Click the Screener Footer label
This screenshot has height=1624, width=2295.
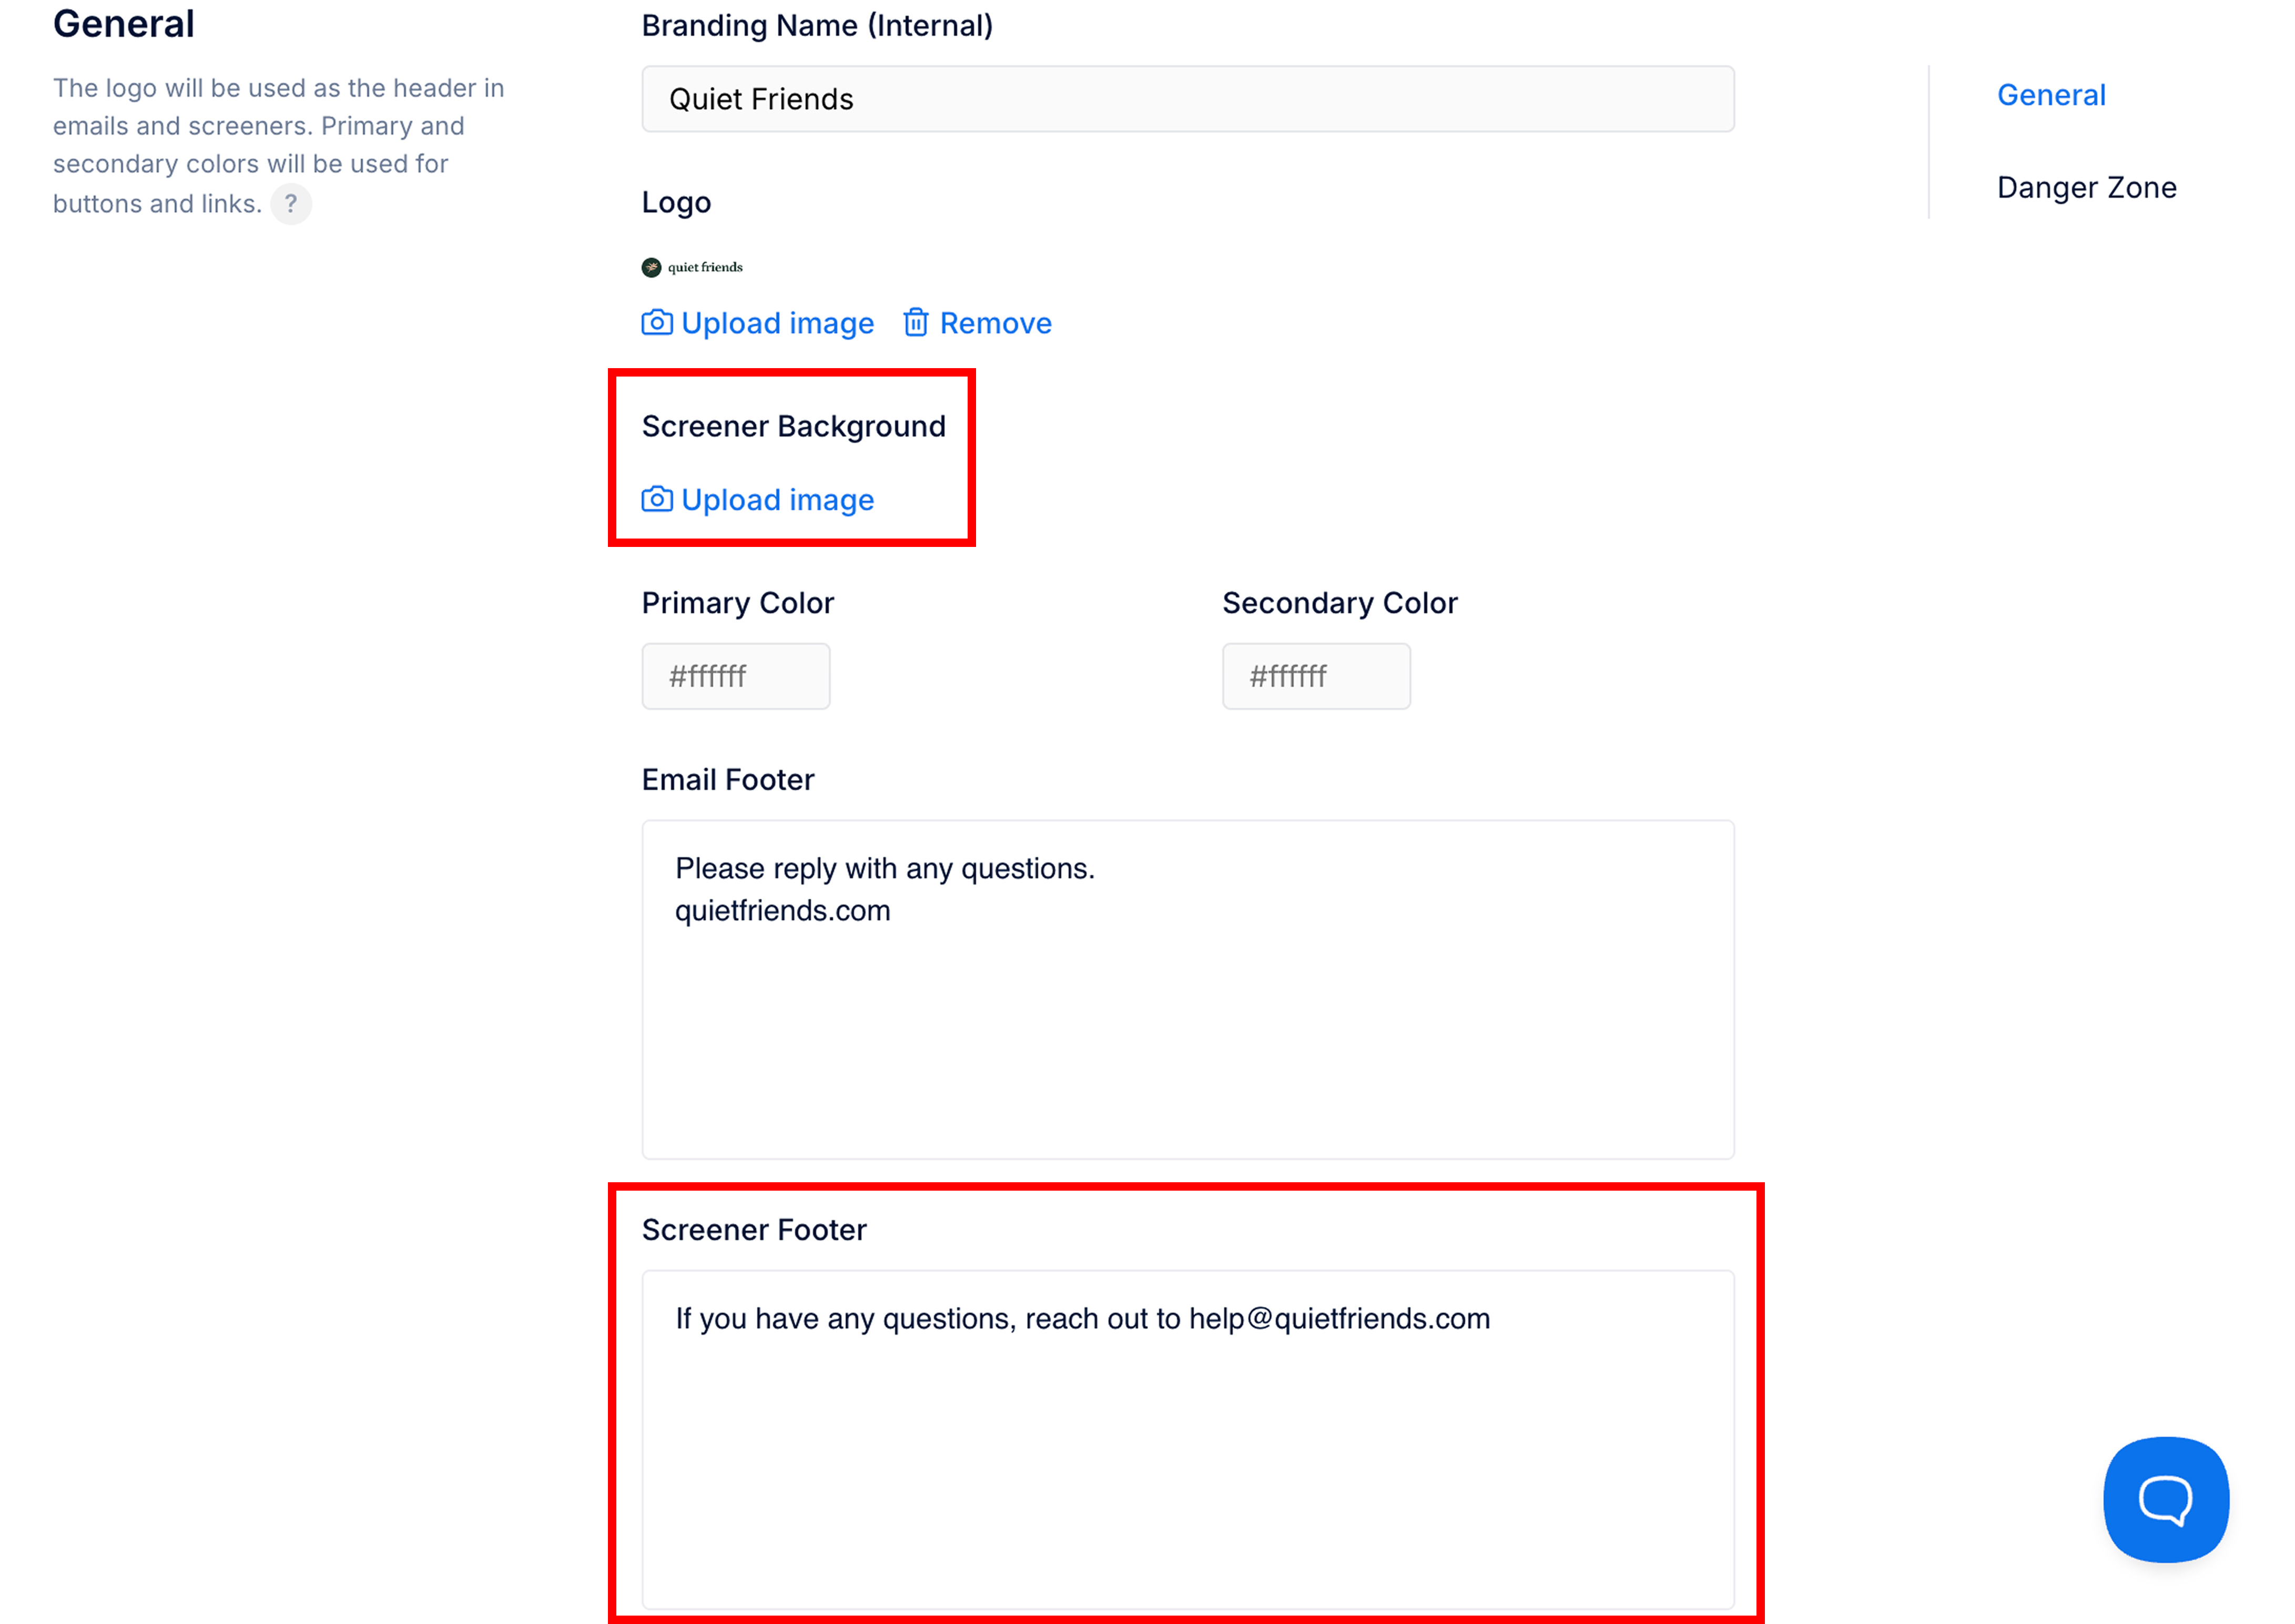tap(754, 1230)
